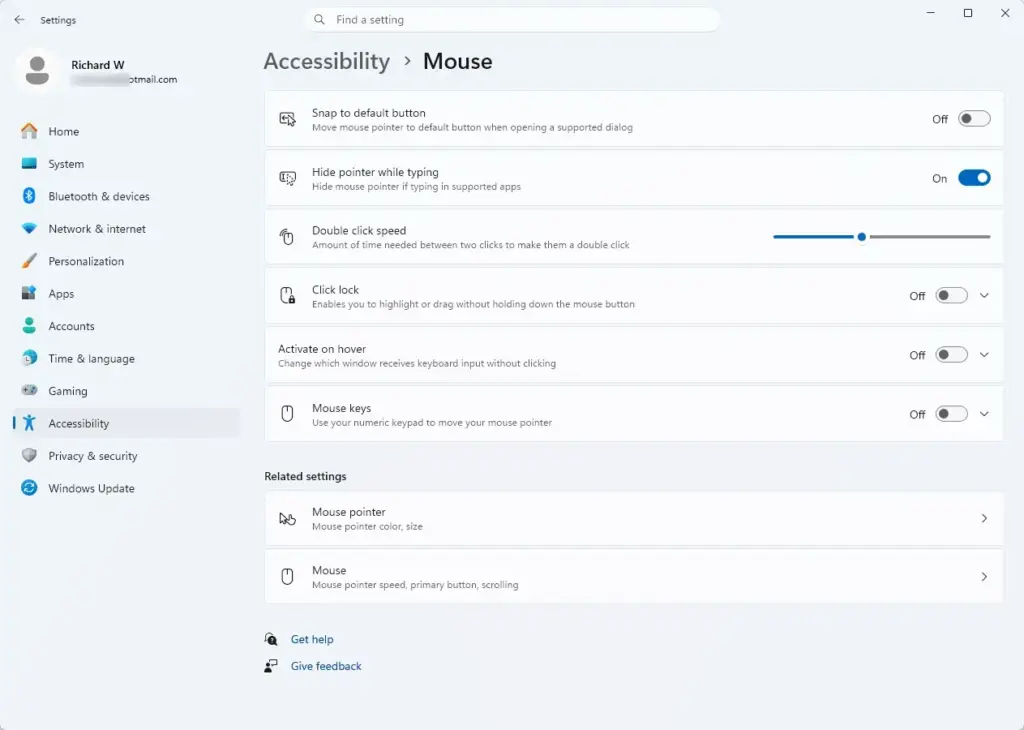Turn on Activate on hover toggle
Viewport: 1024px width, 730px height.
click(951, 355)
